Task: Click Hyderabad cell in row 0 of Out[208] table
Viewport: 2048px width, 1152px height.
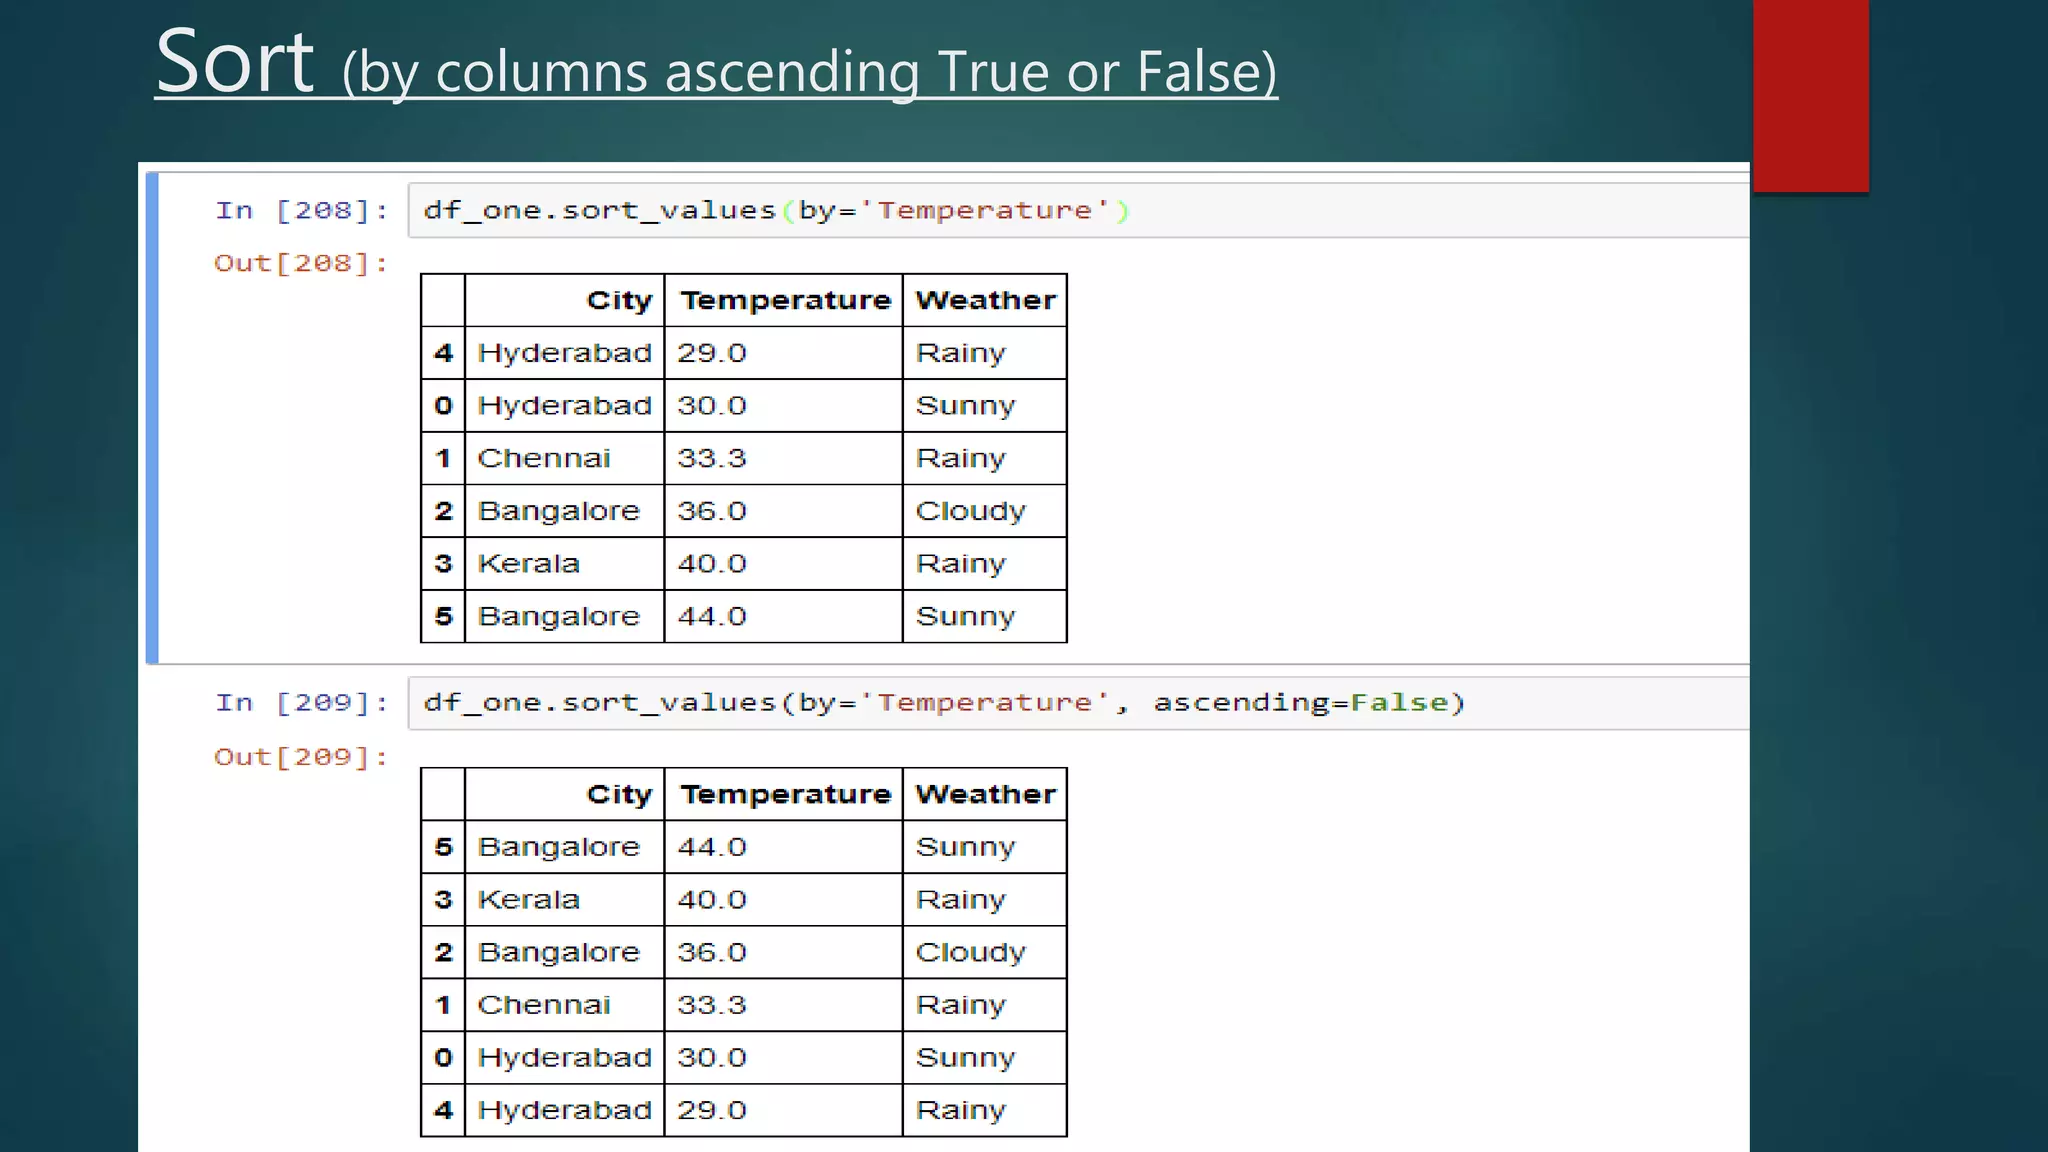Action: 565,406
